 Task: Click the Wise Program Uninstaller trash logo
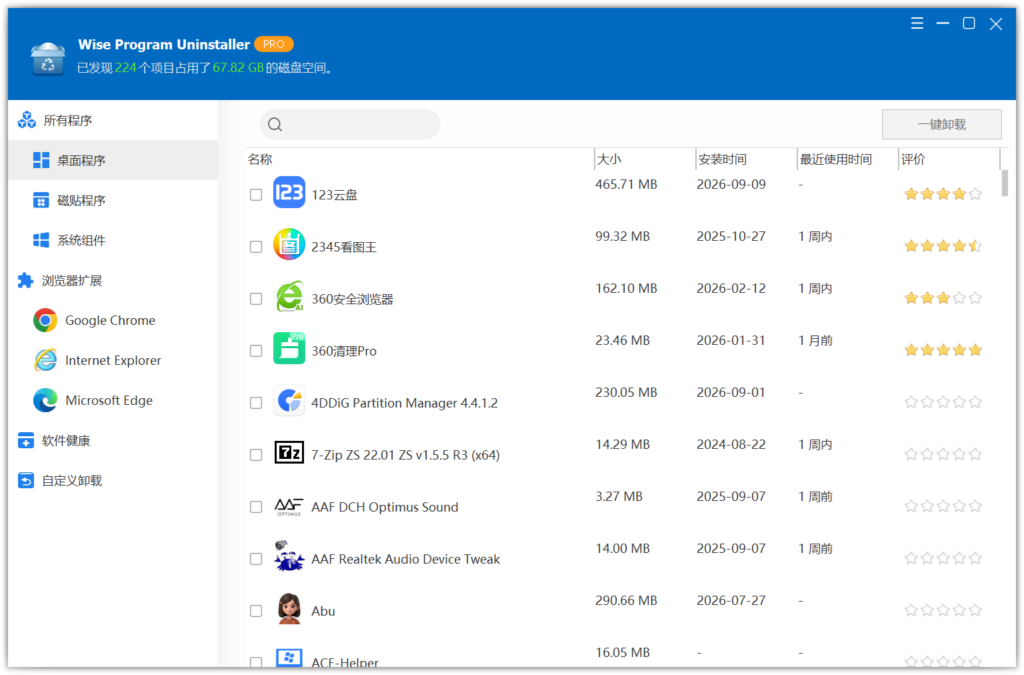(48, 58)
